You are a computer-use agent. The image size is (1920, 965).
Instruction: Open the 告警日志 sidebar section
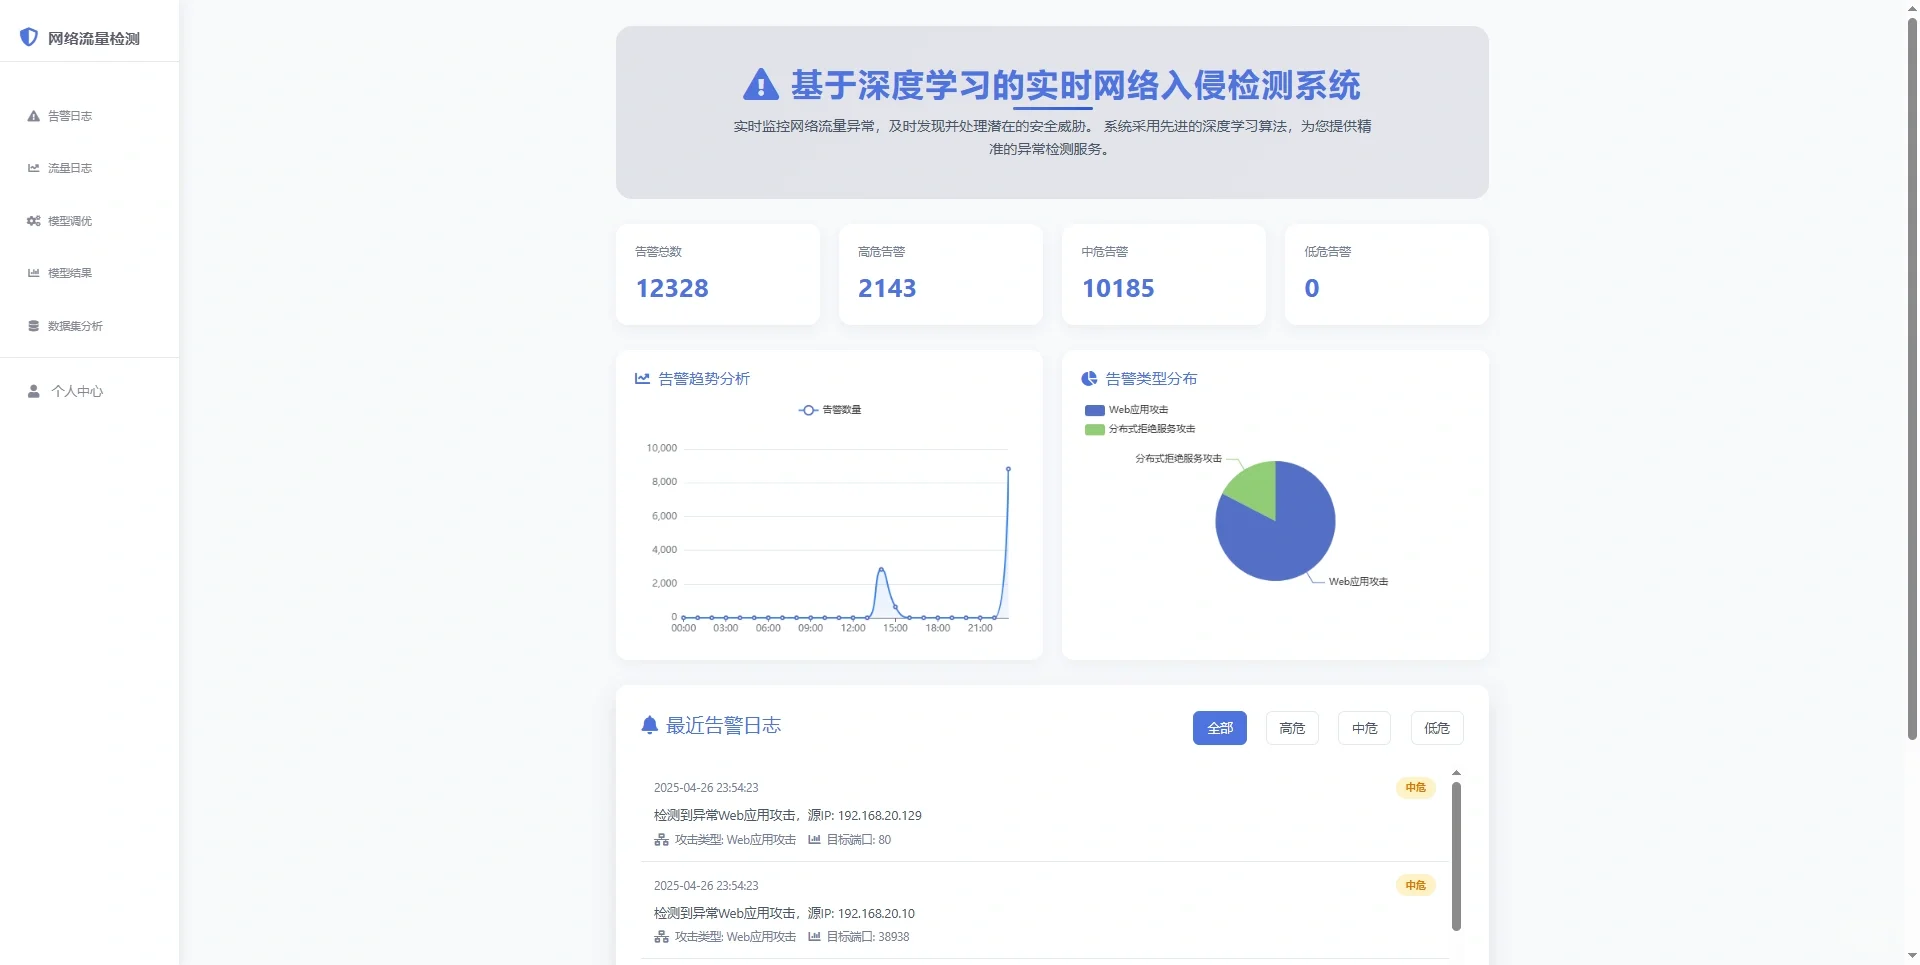(34, 116)
